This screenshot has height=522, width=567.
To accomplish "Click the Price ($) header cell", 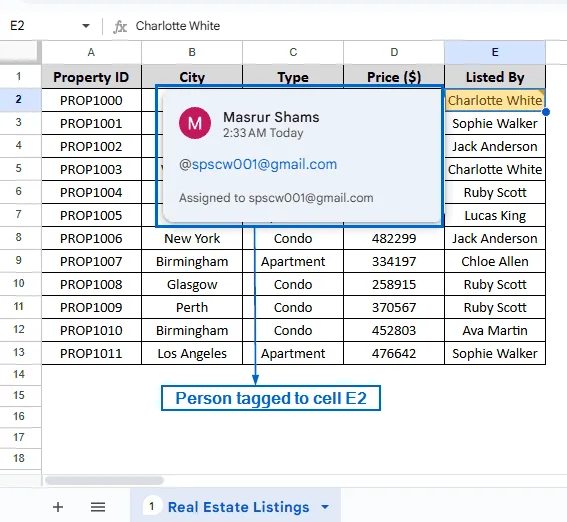I will (394, 77).
